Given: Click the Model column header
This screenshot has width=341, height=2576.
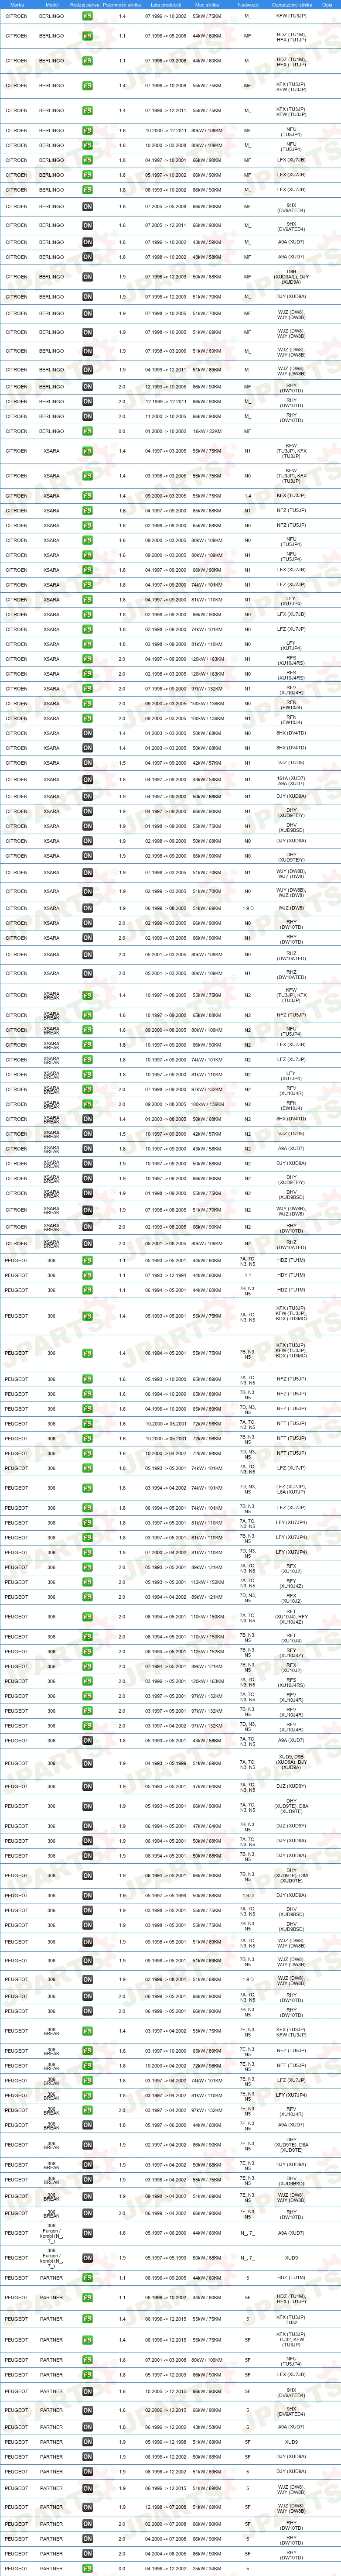Looking at the screenshot, I should 52,4.
